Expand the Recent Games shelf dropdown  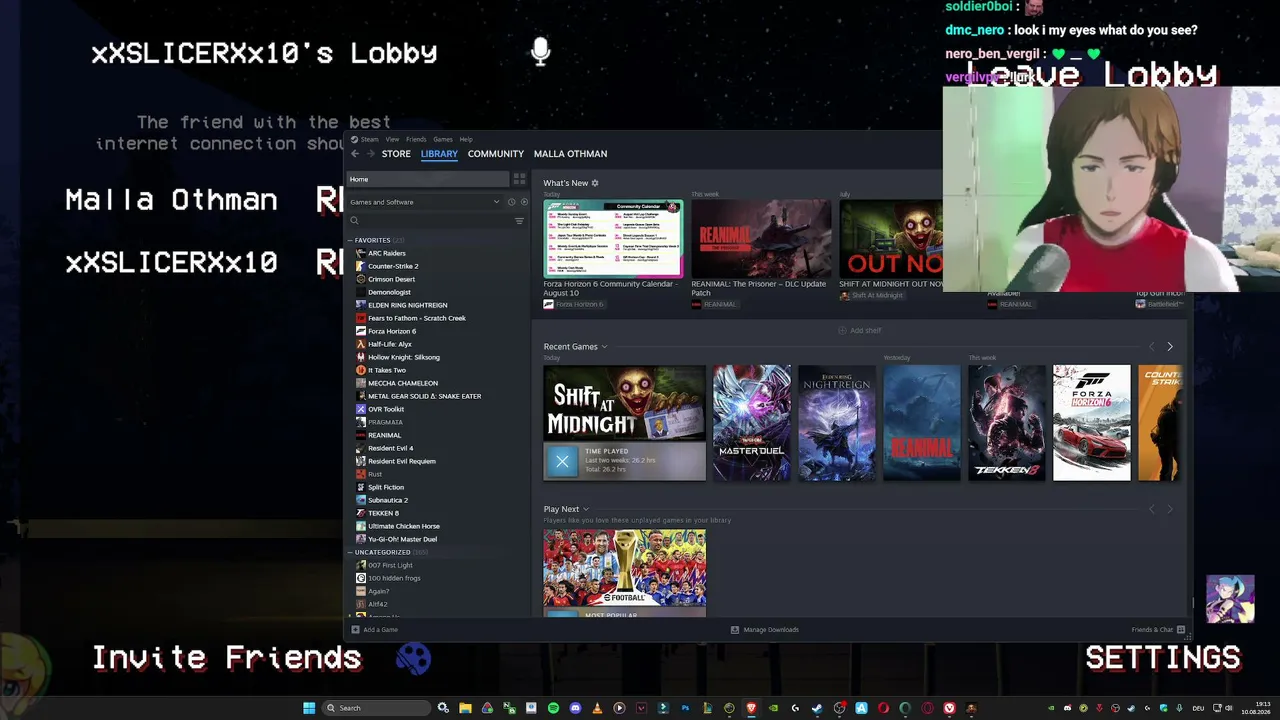tap(604, 347)
